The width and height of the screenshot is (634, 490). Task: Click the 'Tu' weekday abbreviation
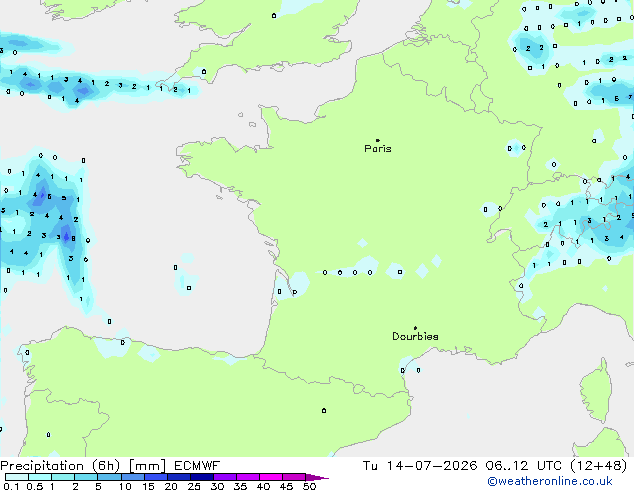click(x=370, y=466)
